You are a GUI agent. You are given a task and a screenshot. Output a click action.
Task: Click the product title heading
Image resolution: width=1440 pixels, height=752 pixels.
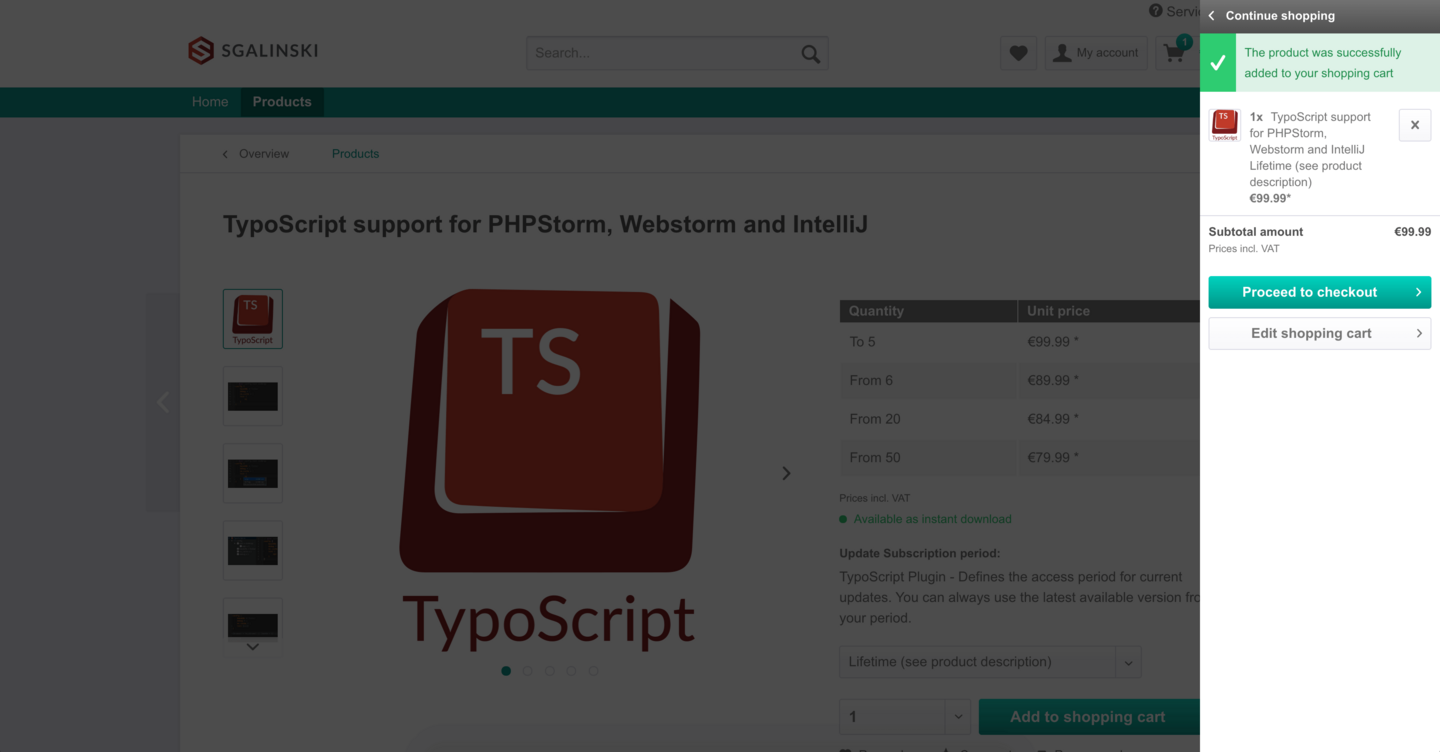click(x=545, y=224)
